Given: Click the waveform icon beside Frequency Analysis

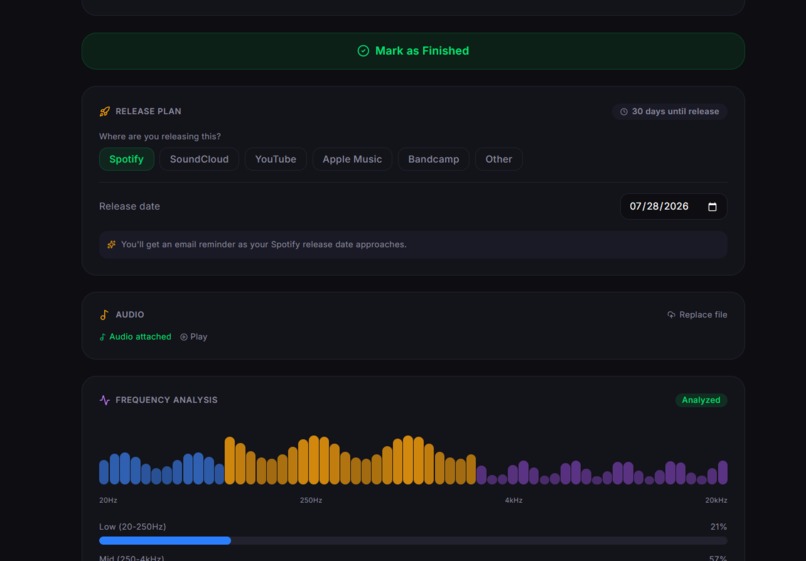Looking at the screenshot, I should (105, 400).
